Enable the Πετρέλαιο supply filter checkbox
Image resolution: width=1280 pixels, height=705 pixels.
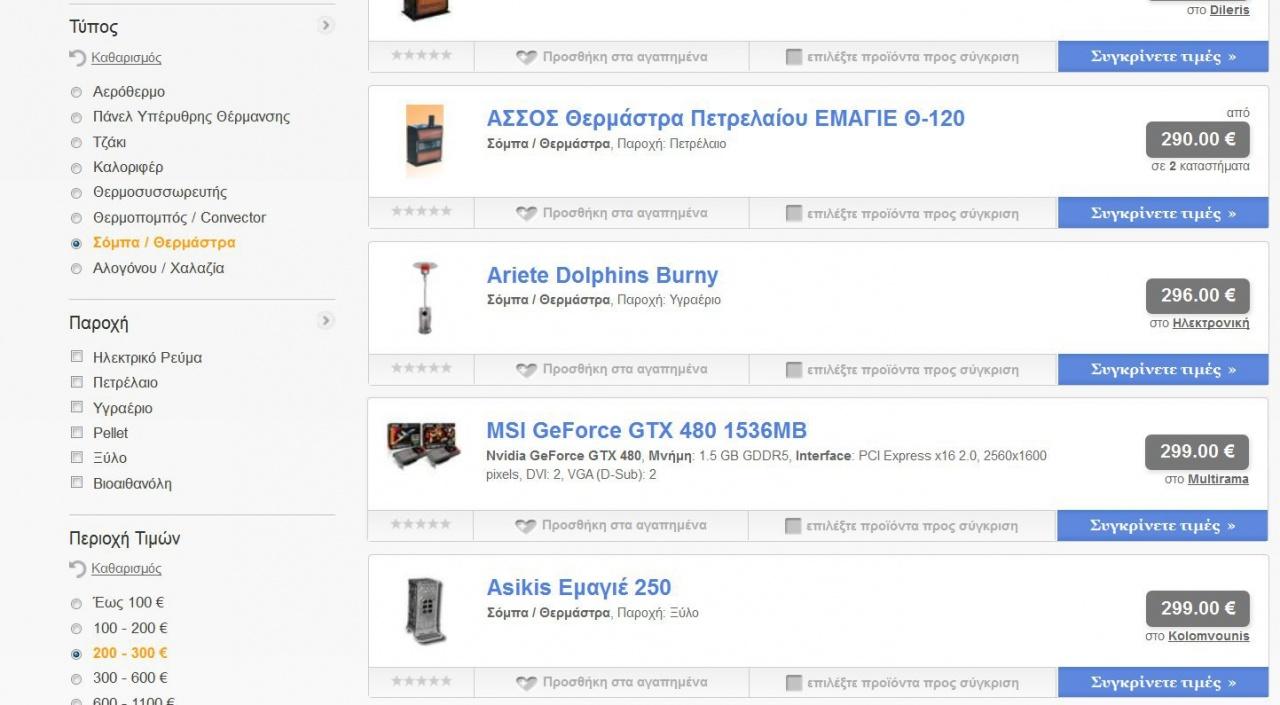coord(76,382)
